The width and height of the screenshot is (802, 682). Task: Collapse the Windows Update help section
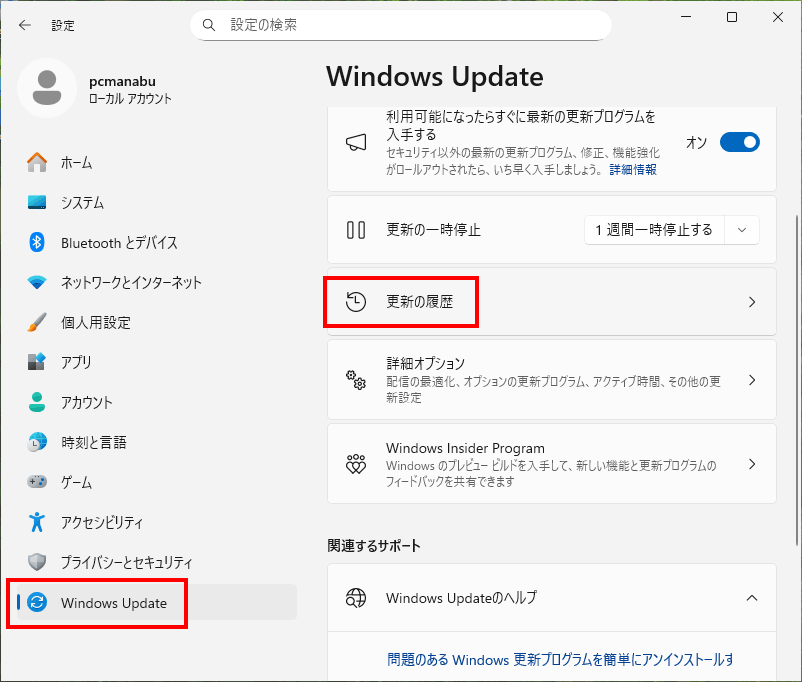(752, 598)
